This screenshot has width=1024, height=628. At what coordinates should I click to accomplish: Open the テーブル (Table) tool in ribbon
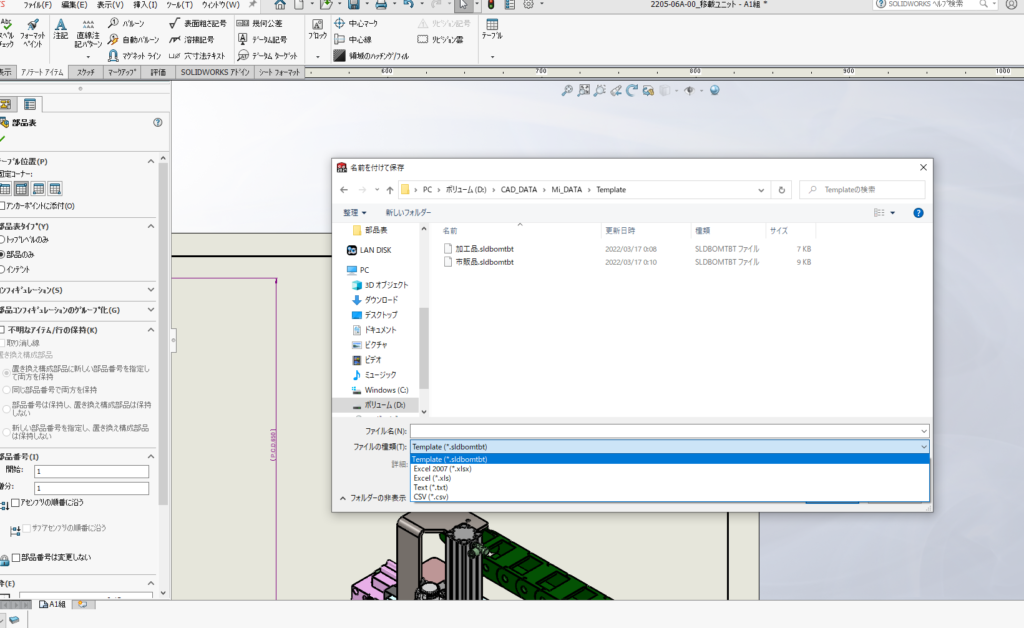coord(492,28)
